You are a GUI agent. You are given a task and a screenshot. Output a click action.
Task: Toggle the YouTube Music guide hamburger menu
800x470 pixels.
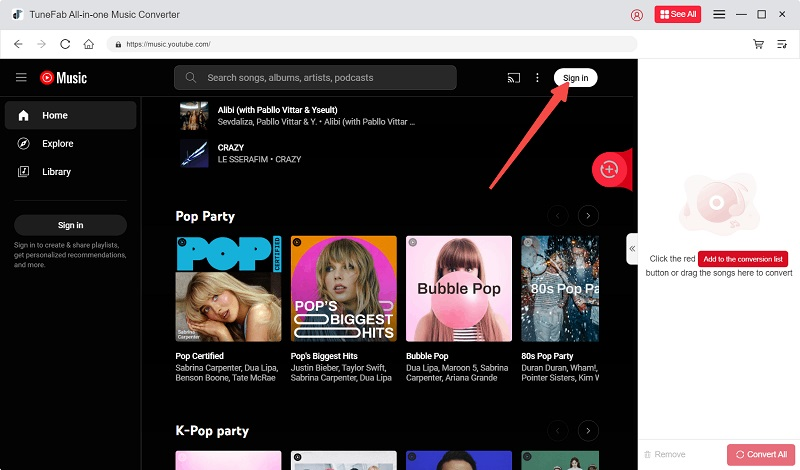tap(21, 78)
